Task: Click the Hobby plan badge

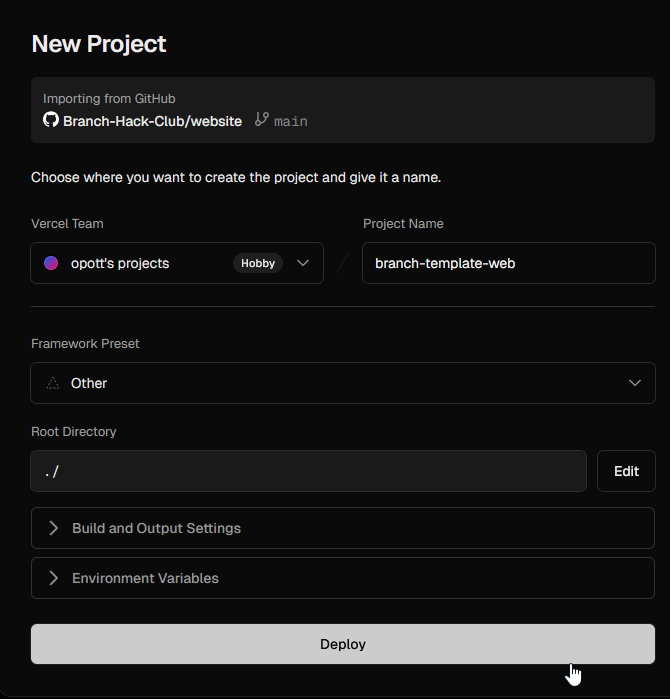Action: (x=258, y=263)
